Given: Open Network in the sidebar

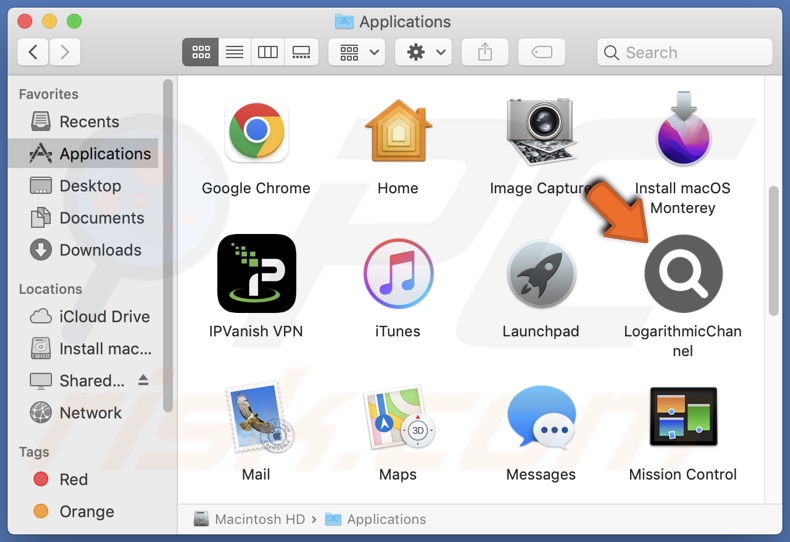Looking at the screenshot, I should pos(83,413).
